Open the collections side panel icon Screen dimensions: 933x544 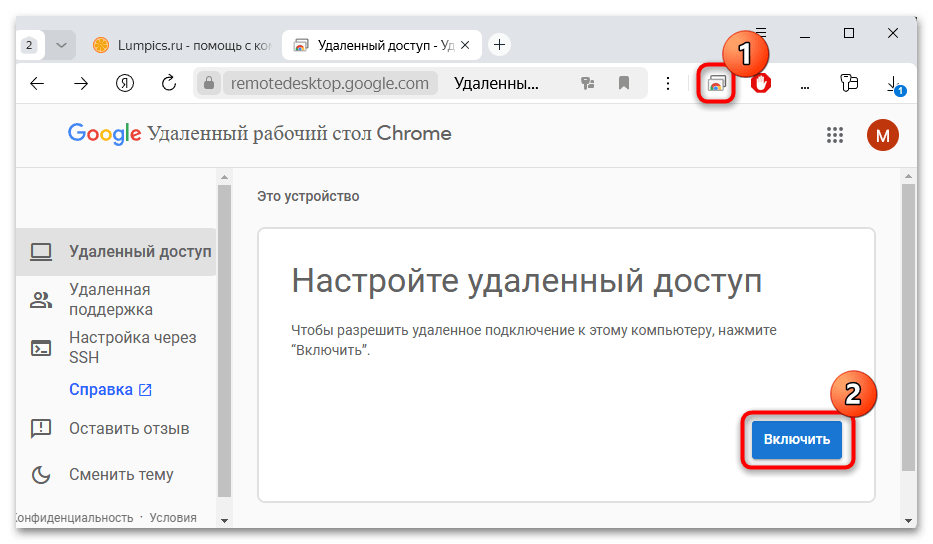pos(849,83)
